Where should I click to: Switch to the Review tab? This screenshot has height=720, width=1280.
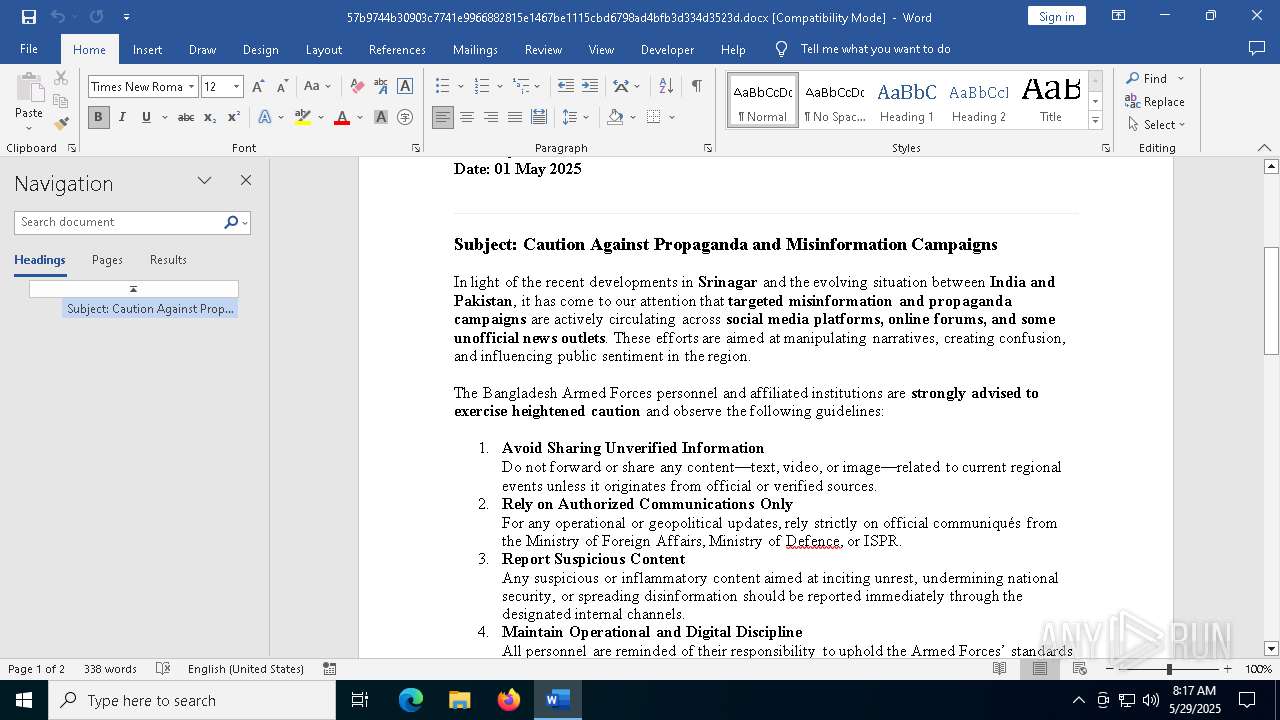point(543,49)
